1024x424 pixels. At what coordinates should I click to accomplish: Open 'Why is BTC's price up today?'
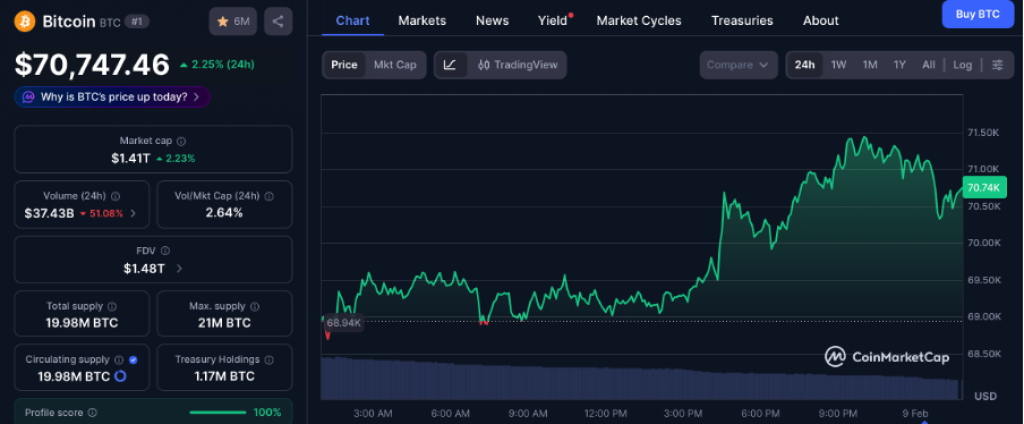113,97
